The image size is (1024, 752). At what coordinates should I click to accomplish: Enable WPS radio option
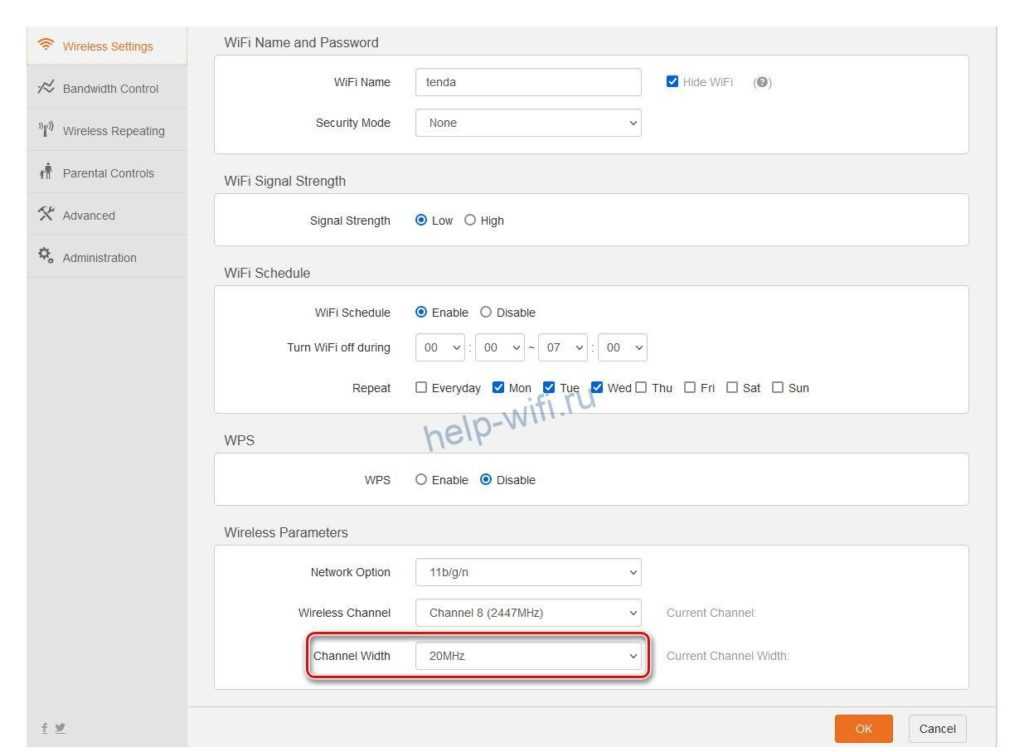[421, 480]
